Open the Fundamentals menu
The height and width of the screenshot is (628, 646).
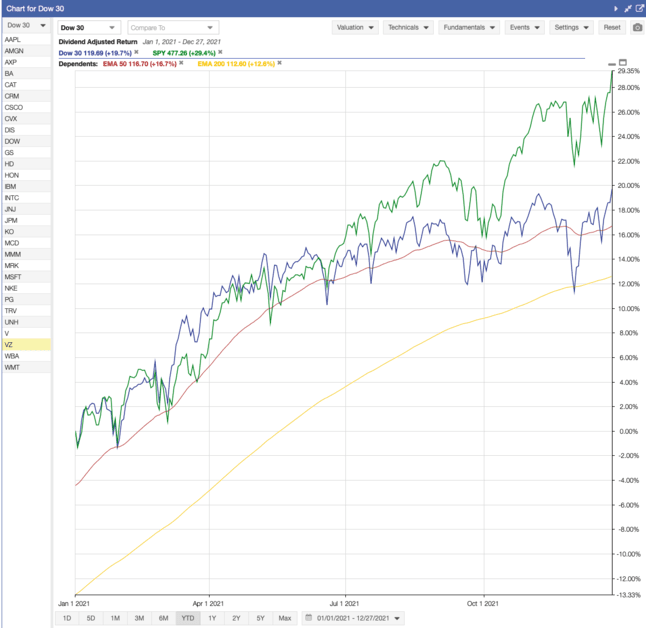469,28
